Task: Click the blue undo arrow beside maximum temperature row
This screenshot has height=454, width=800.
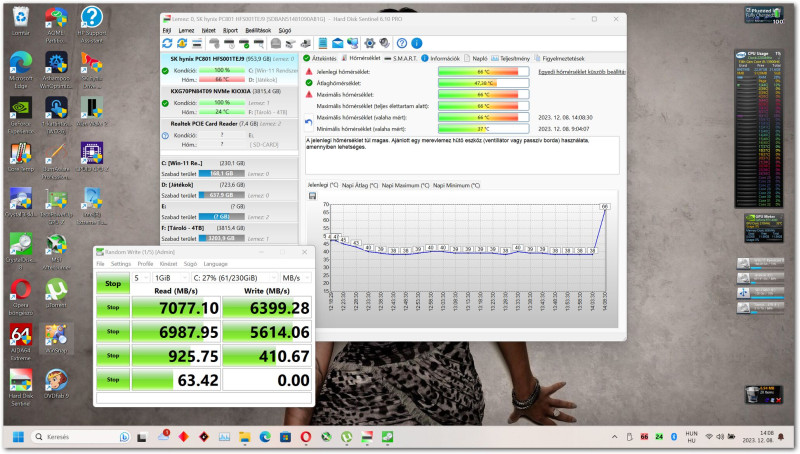Action: click(x=309, y=122)
